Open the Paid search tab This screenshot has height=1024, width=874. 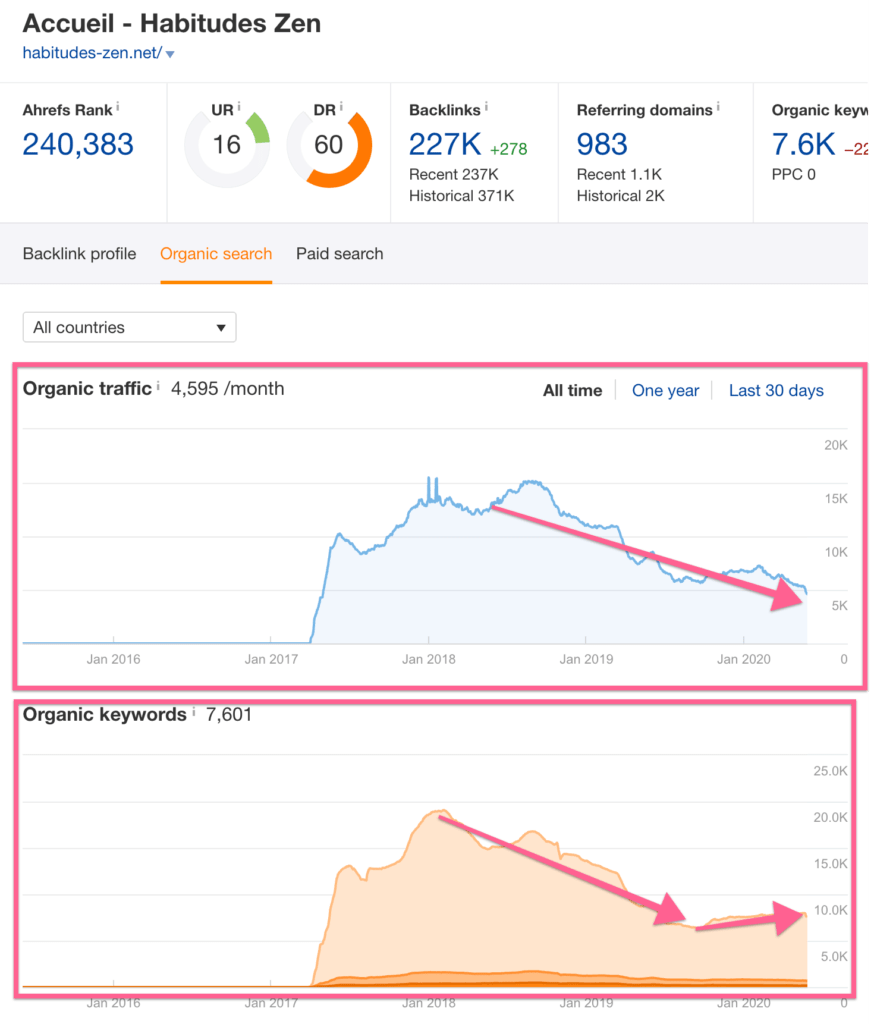[x=340, y=253]
